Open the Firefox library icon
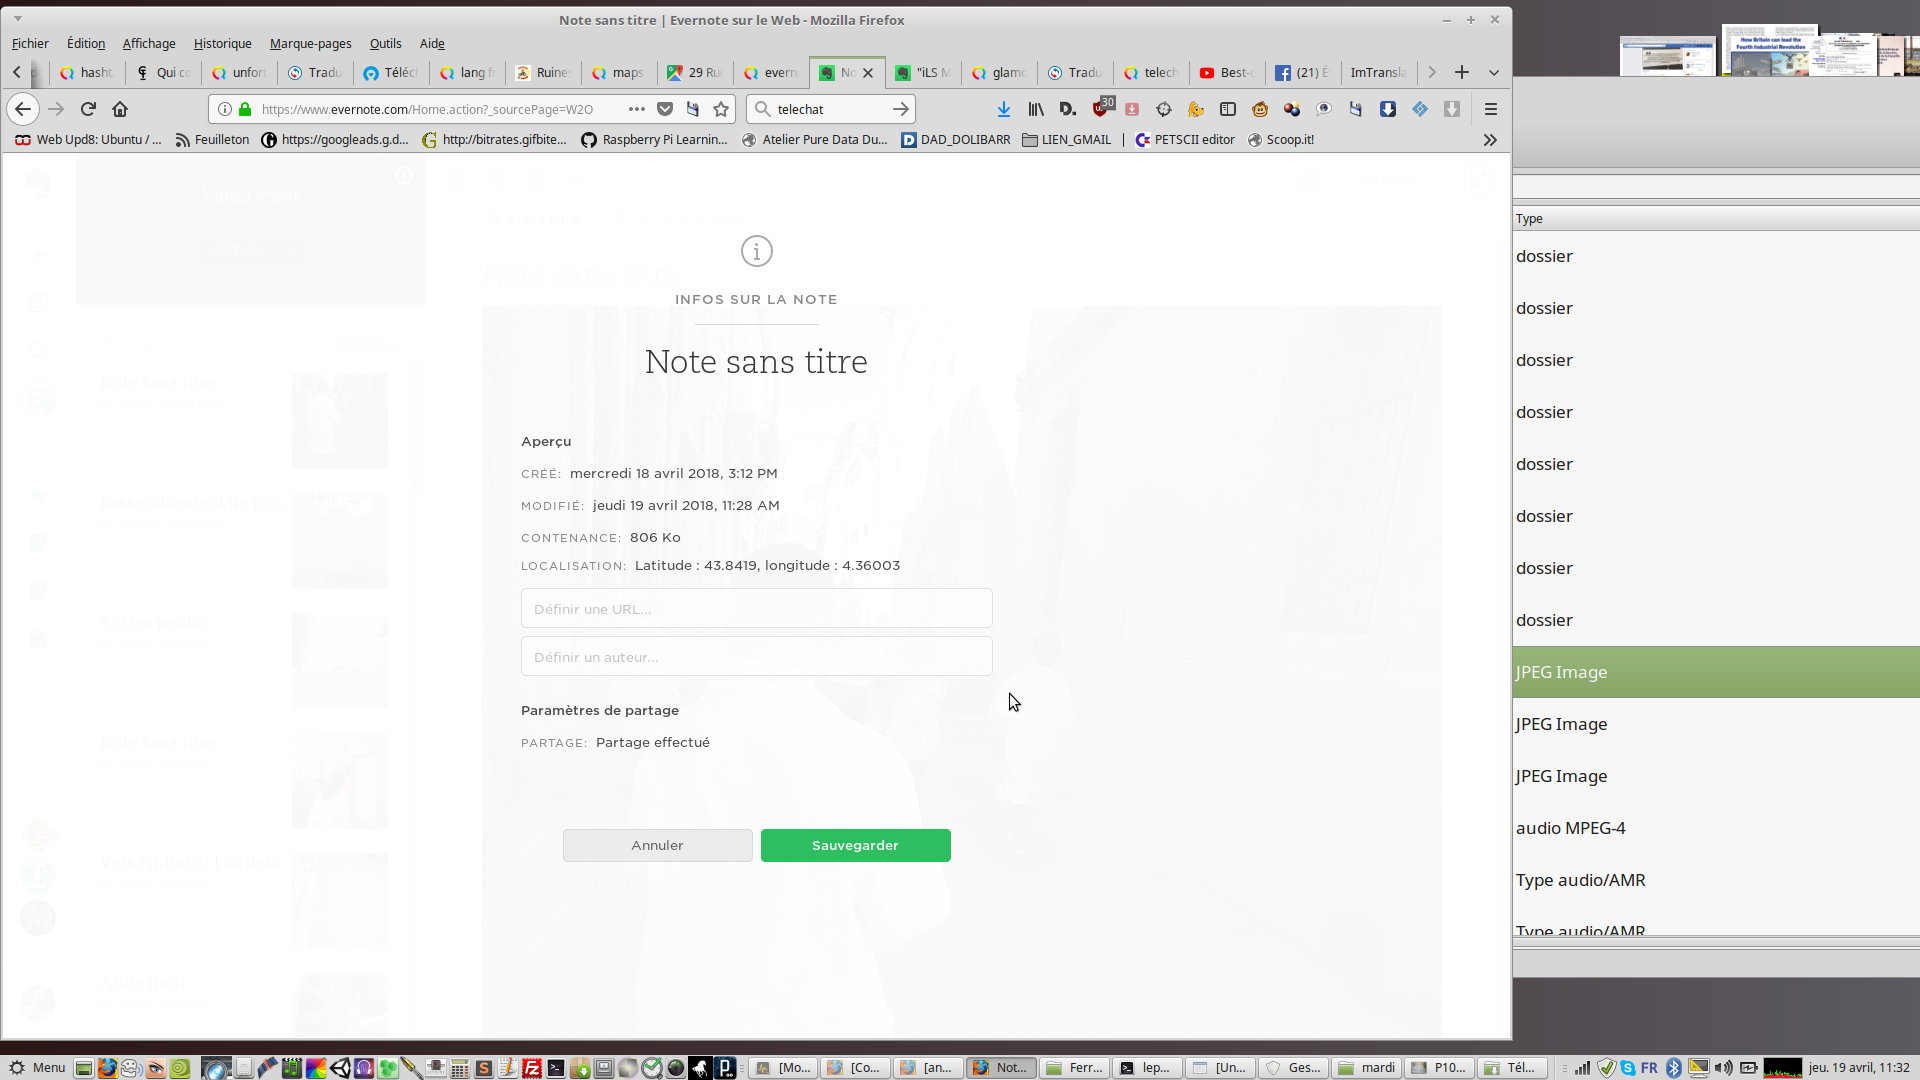 tap(1036, 109)
